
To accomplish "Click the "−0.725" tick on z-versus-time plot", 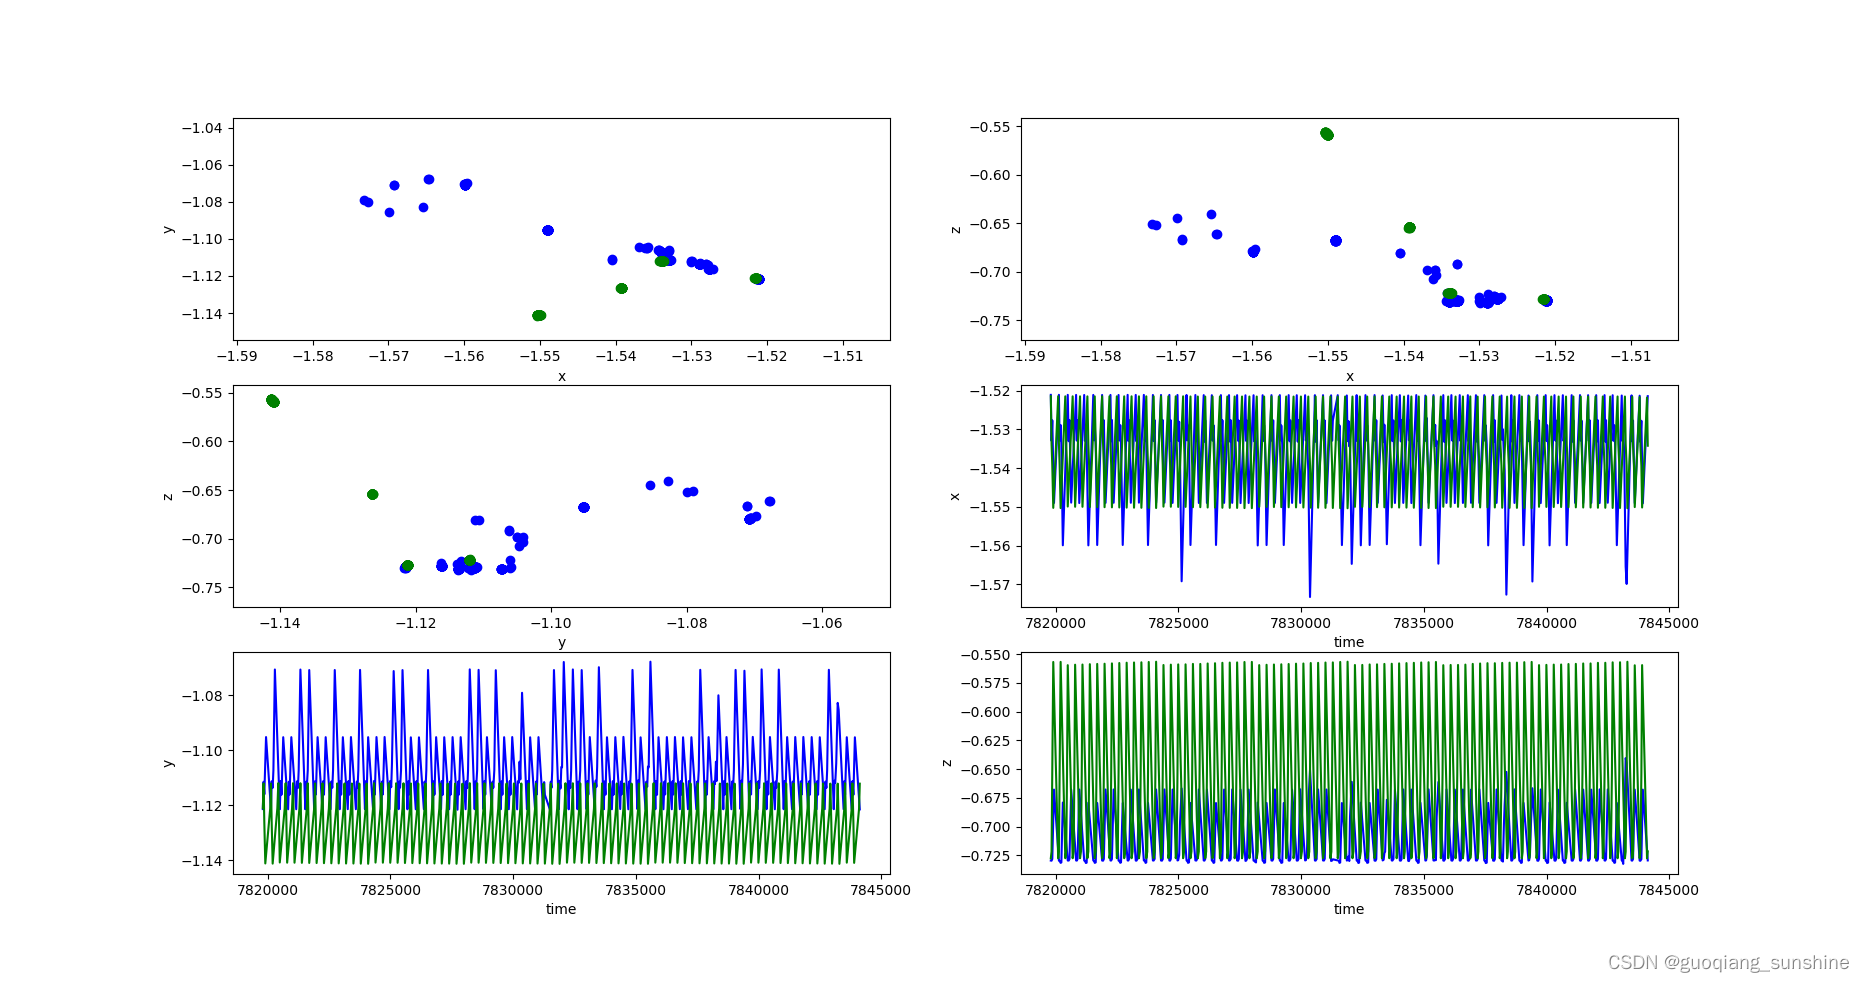I will tap(985, 856).
